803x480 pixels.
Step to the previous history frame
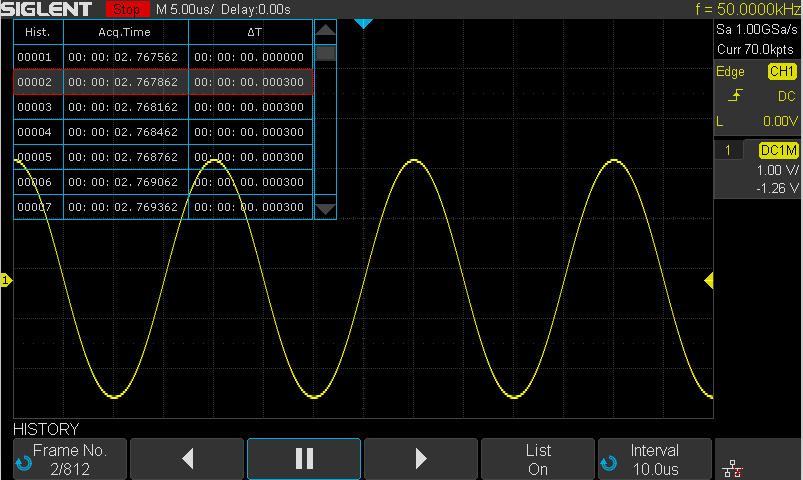tap(187, 458)
